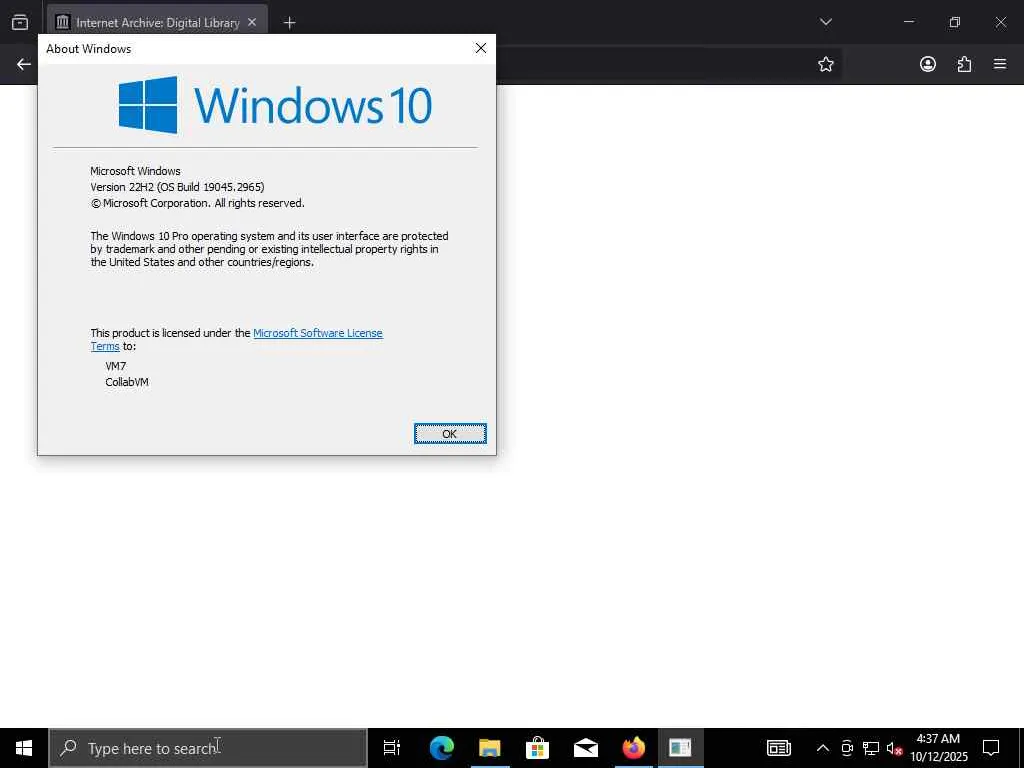Close the Firefox window
Image resolution: width=1024 pixels, height=768 pixels.
[1000, 22]
